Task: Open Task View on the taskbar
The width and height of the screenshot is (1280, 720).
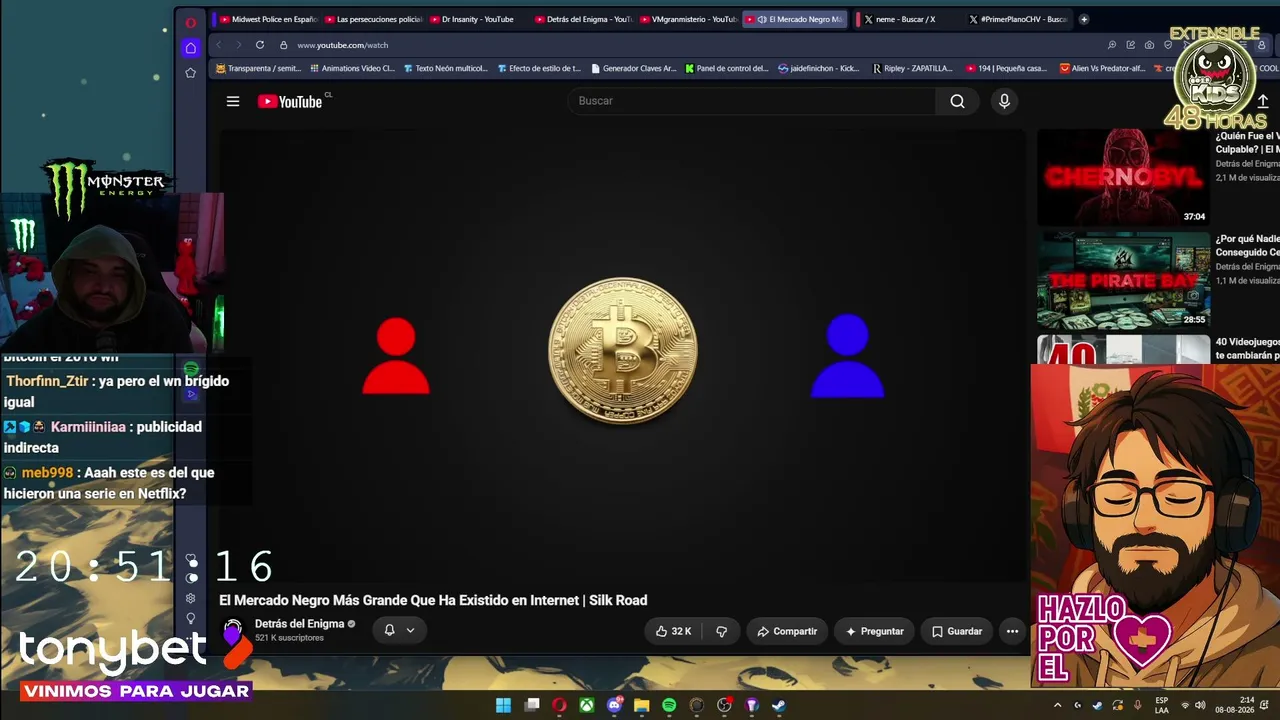Action: 532,705
